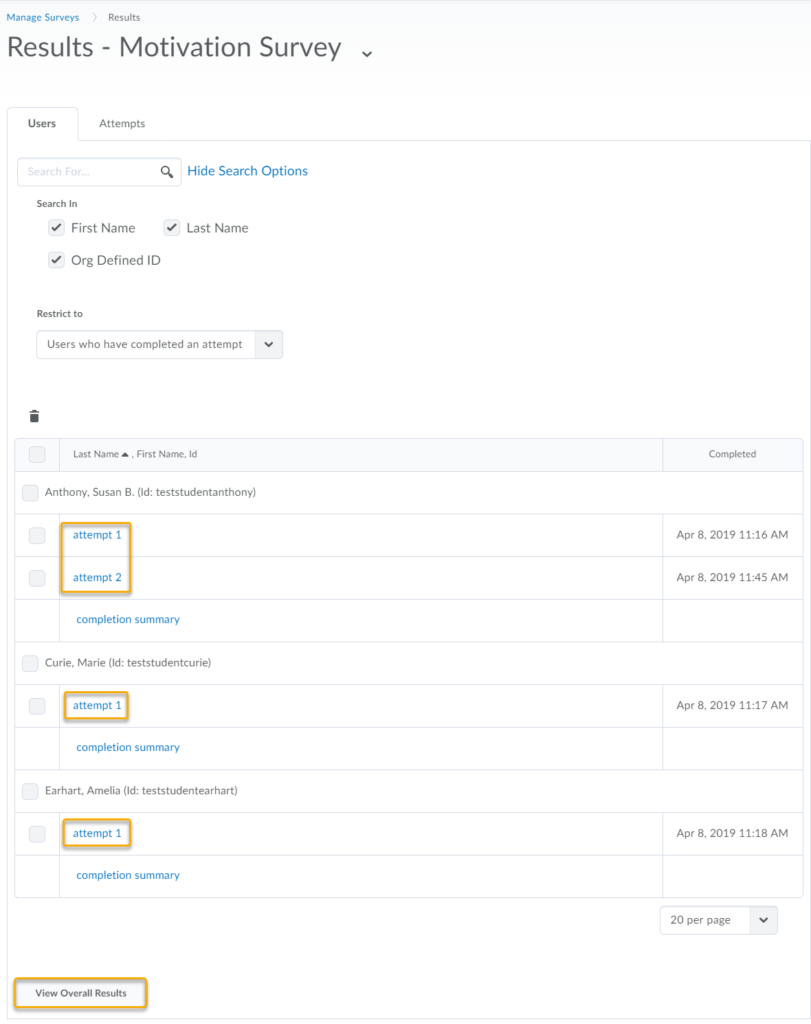The height and width of the screenshot is (1024, 811).
Task: Uncheck the Last Name checkbox
Action: point(172,228)
